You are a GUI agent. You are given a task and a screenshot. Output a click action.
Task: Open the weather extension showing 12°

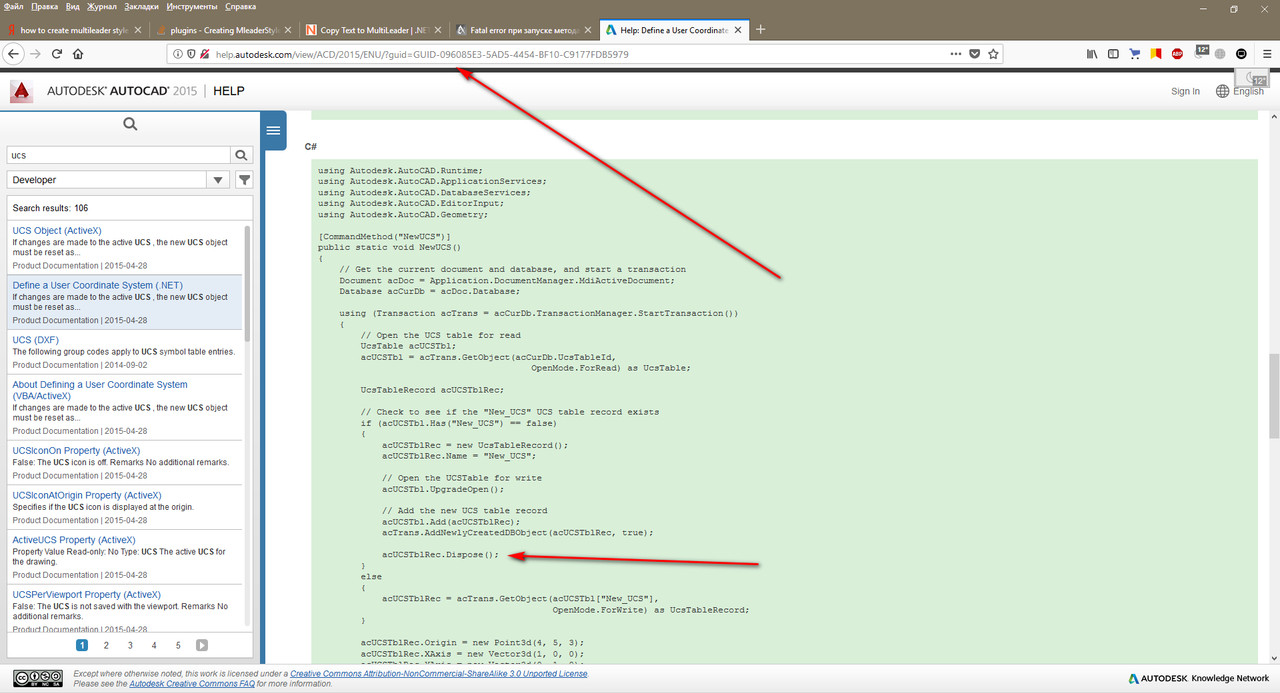[1200, 52]
